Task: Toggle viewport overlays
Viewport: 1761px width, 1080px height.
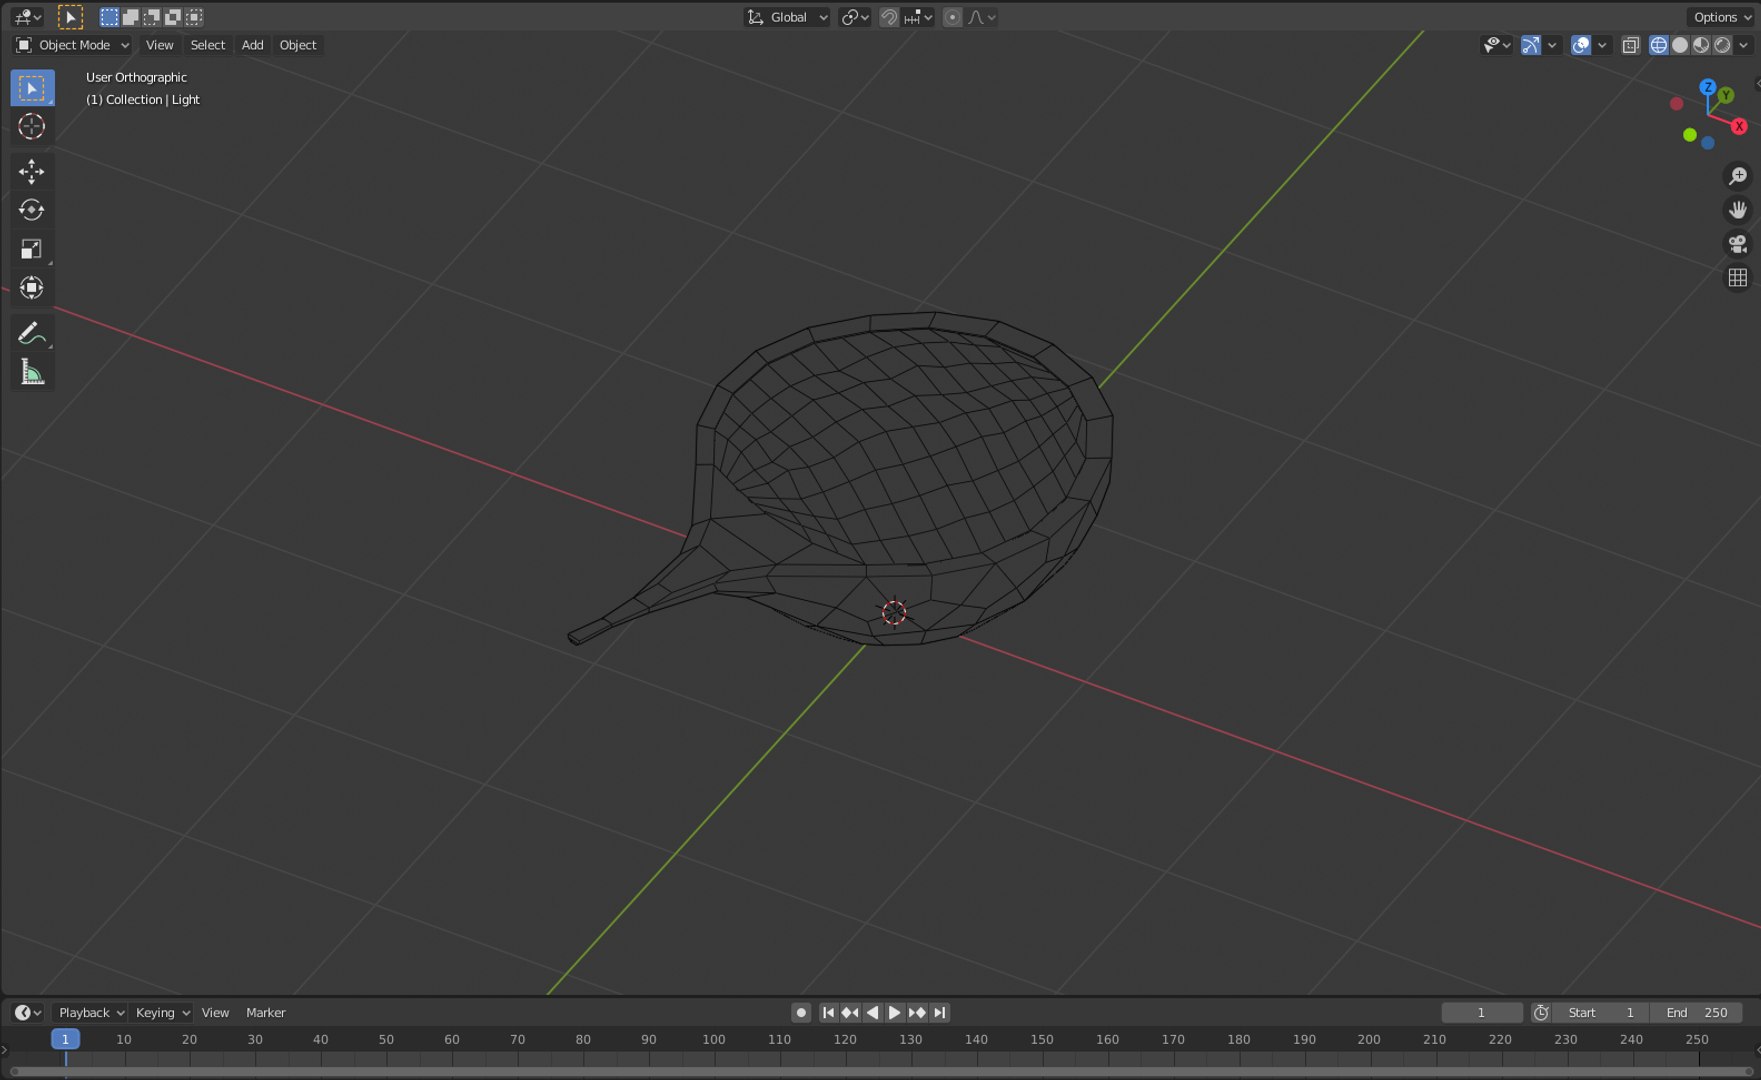Action: tap(1581, 45)
